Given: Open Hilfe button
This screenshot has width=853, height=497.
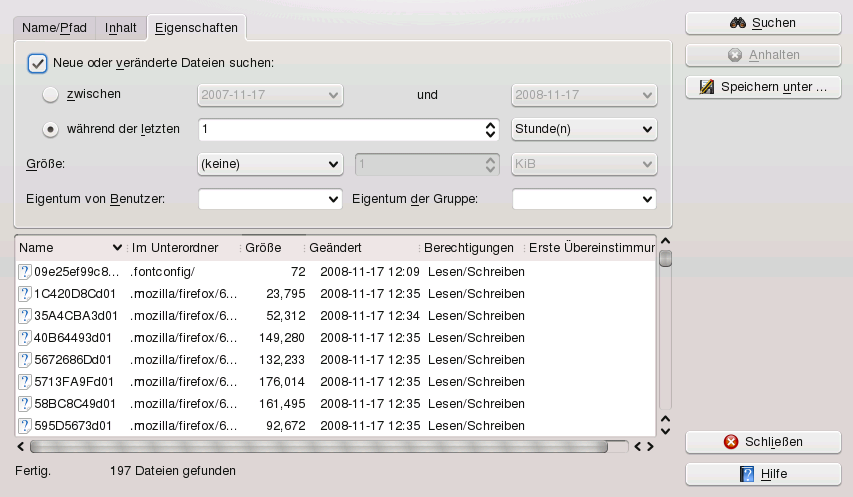Looking at the screenshot, I should click(x=763, y=474).
